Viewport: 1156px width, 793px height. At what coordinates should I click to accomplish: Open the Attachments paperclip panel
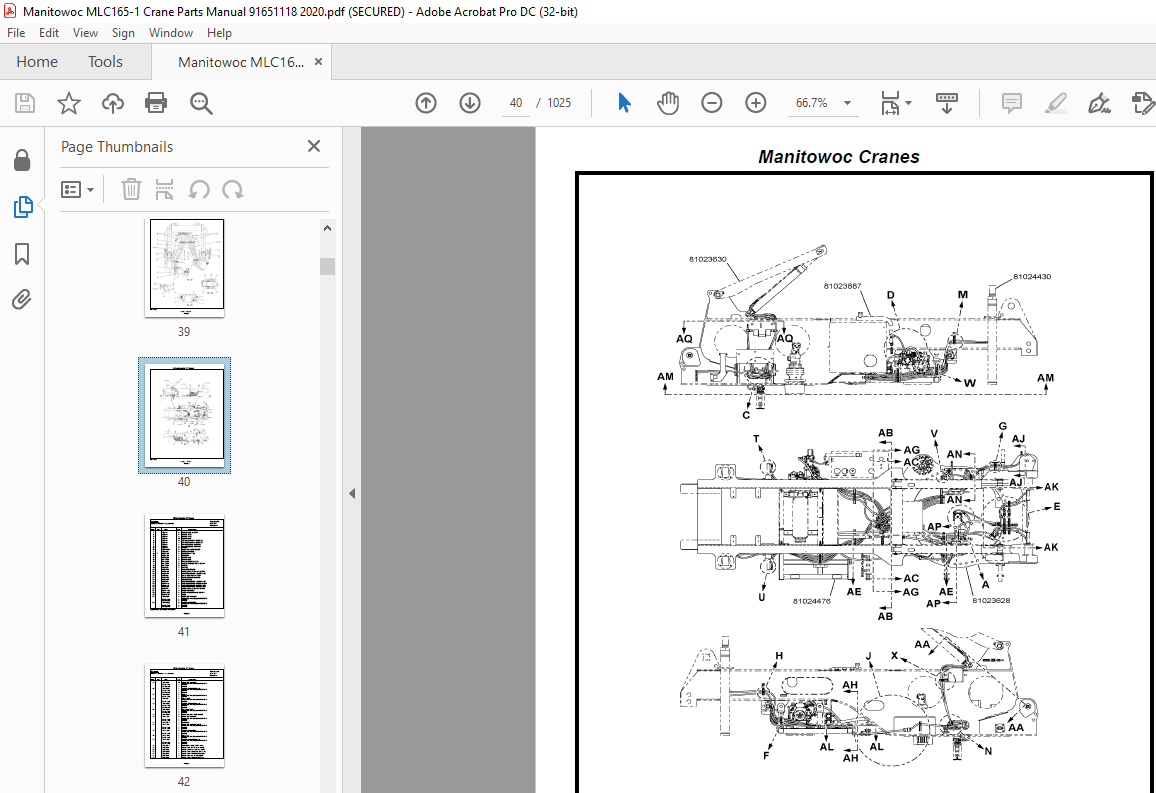coord(21,299)
